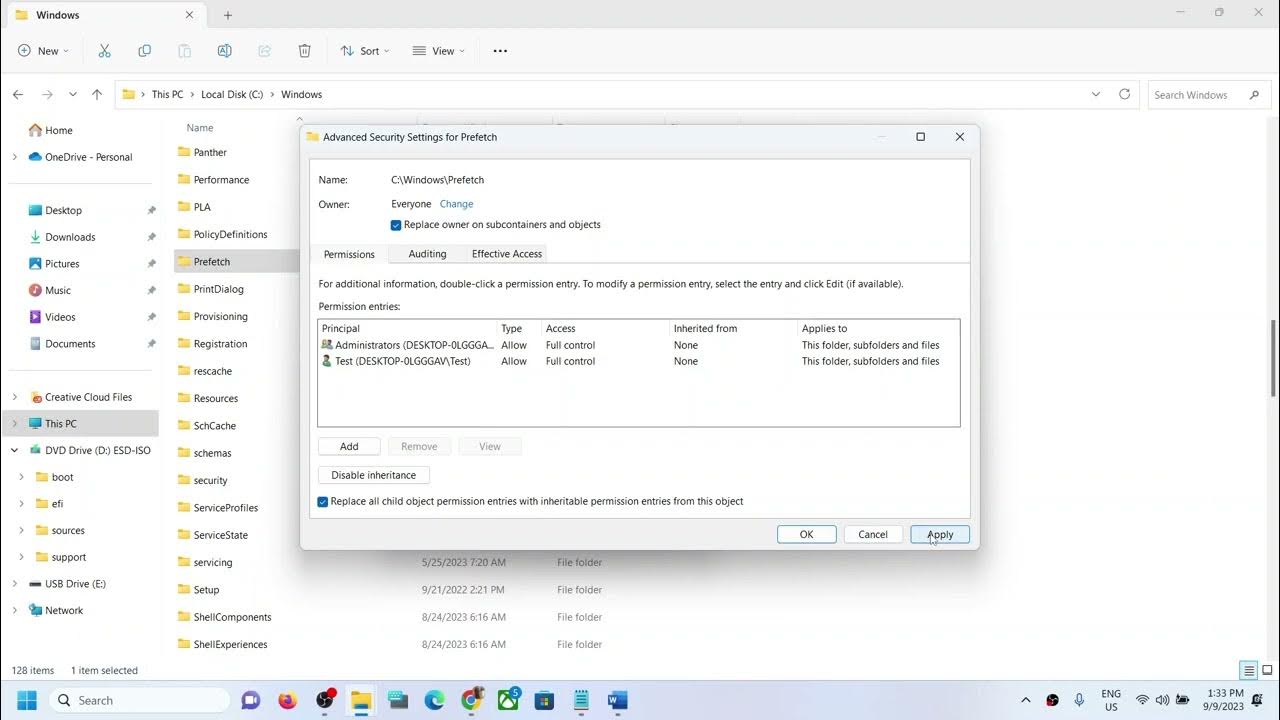Click the Disable inheritance button
The image size is (1280, 720).
coord(374,475)
